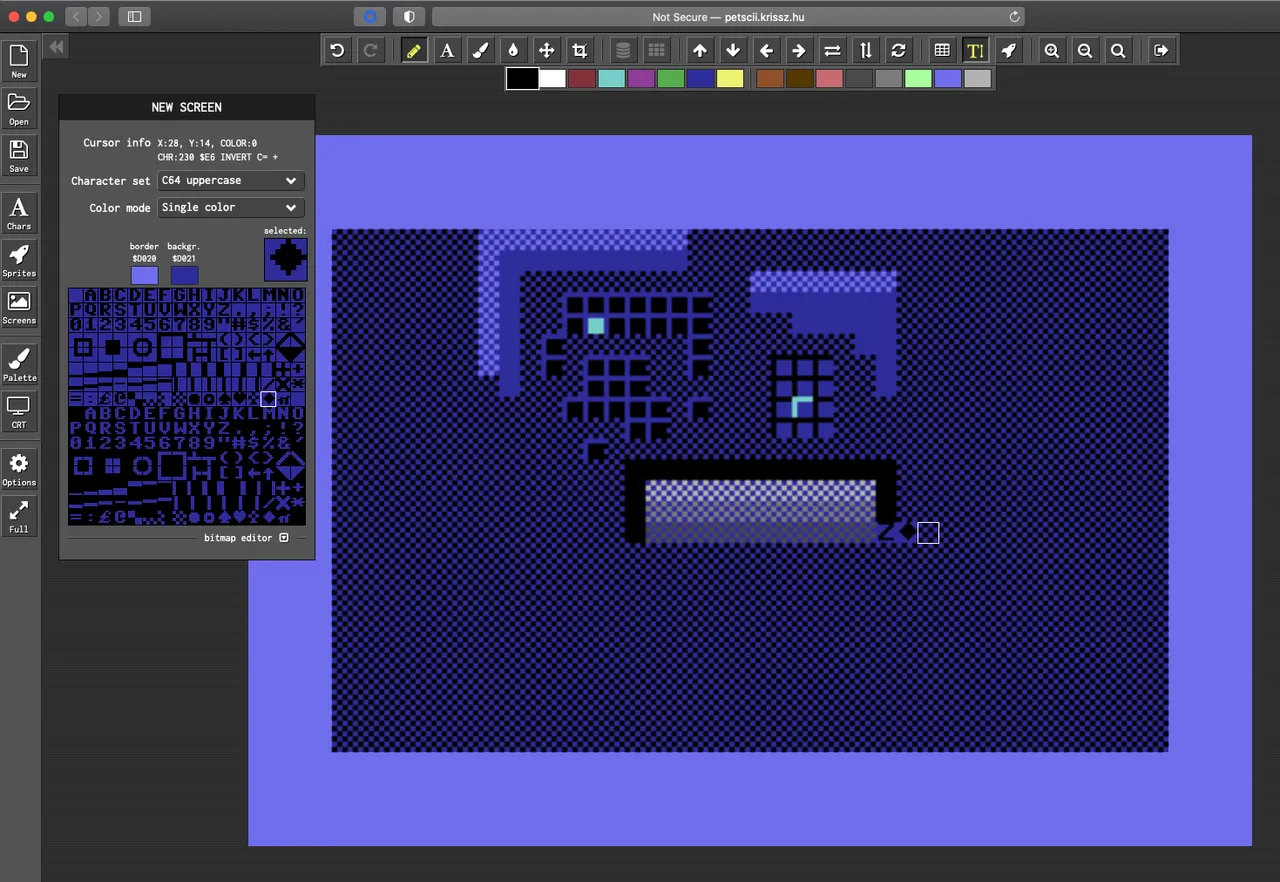This screenshot has width=1280, height=882.
Task: Pick dark blue in the color palette
Action: point(700,79)
